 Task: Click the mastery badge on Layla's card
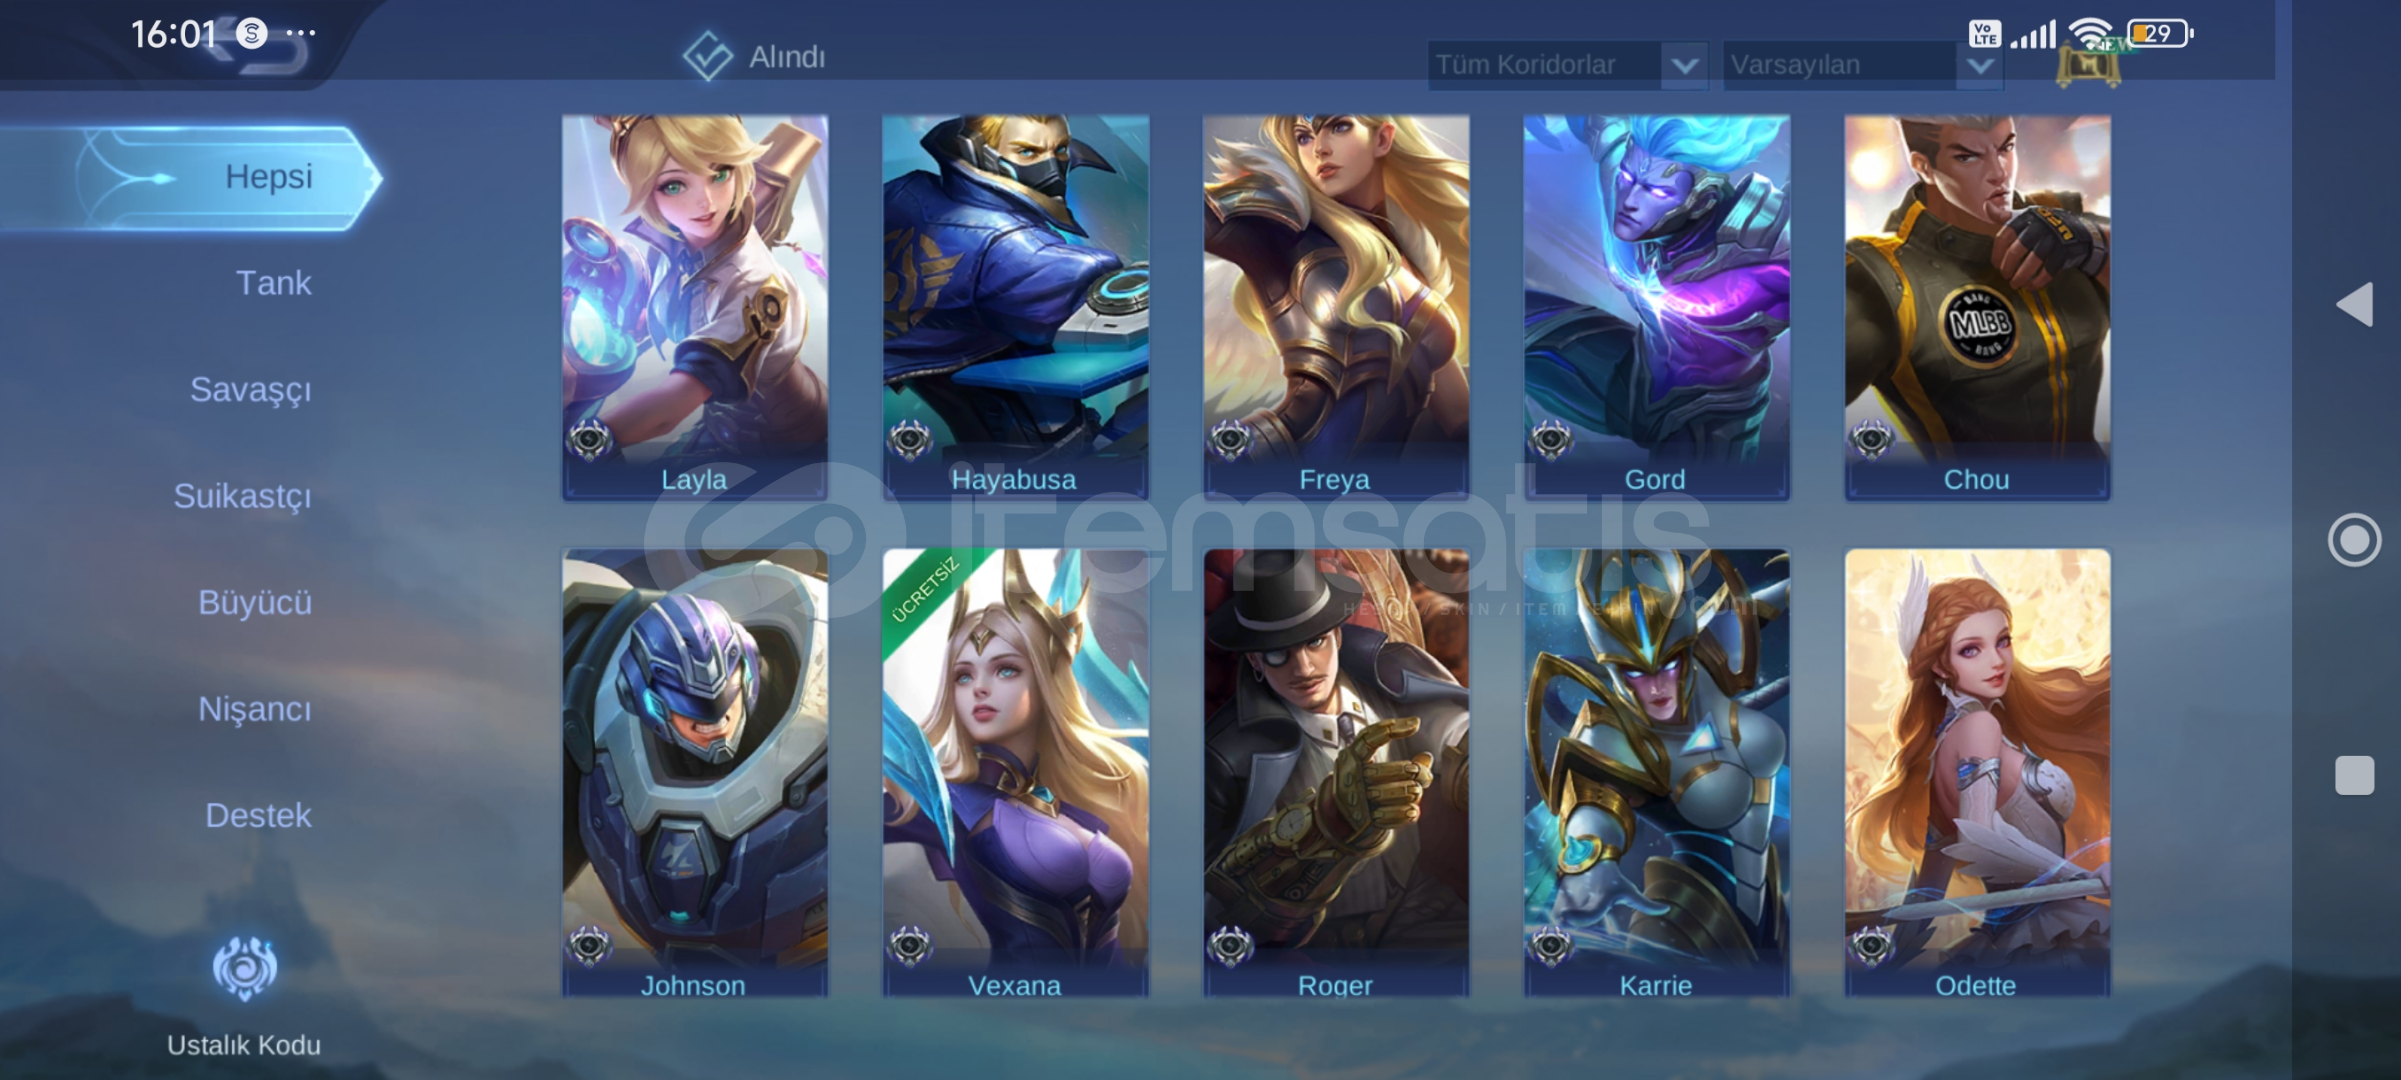tap(589, 440)
